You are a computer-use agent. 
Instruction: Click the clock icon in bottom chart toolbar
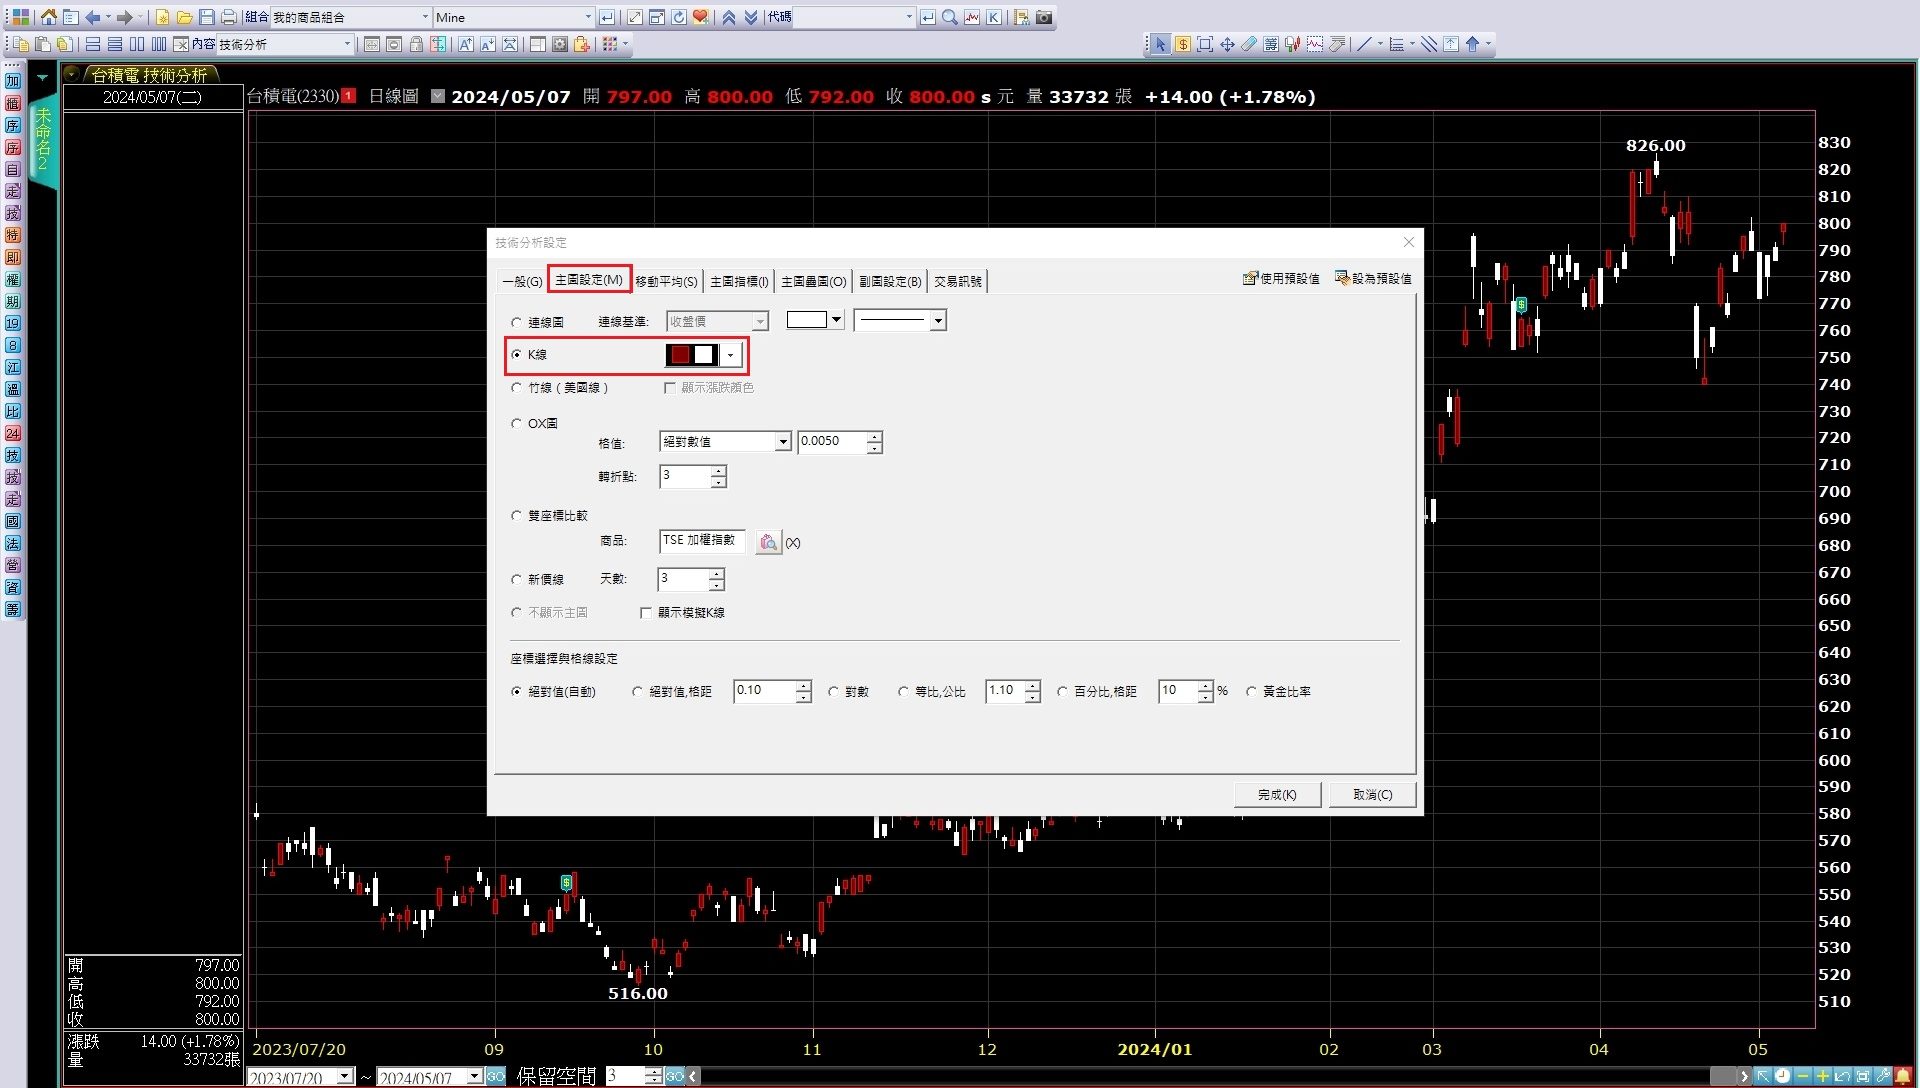click(1782, 1076)
